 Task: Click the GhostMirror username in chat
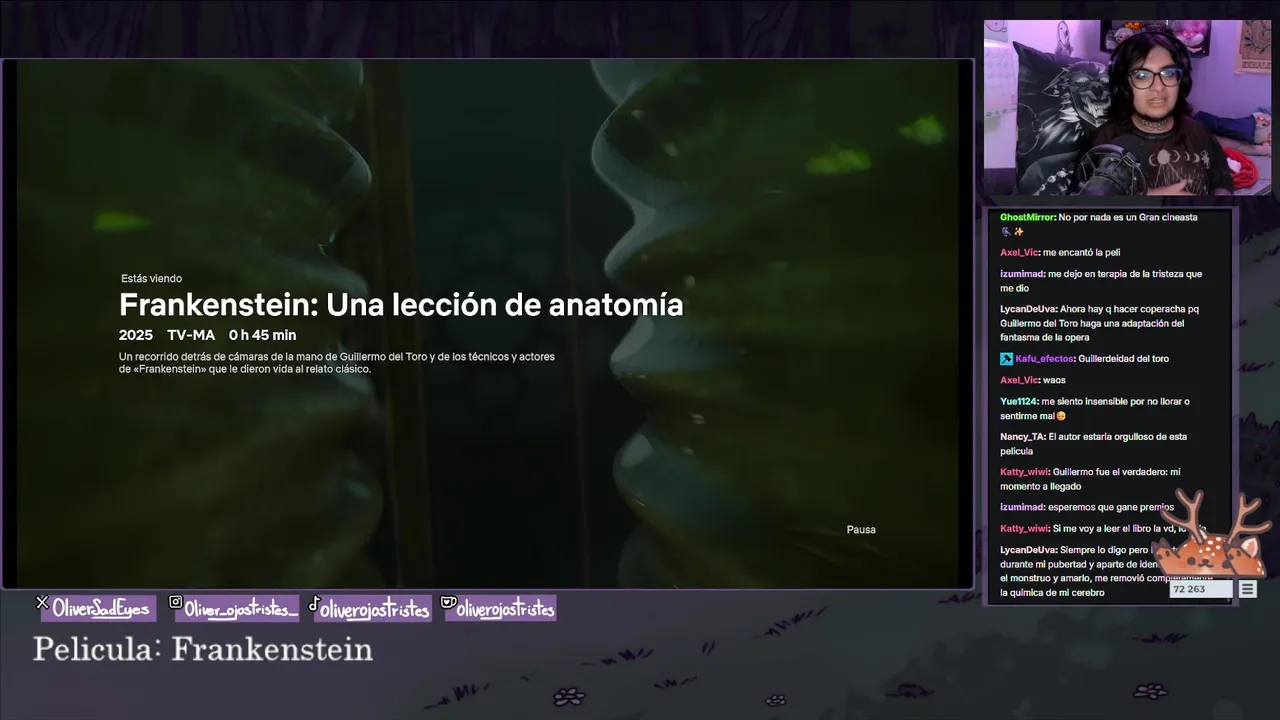pos(1027,217)
